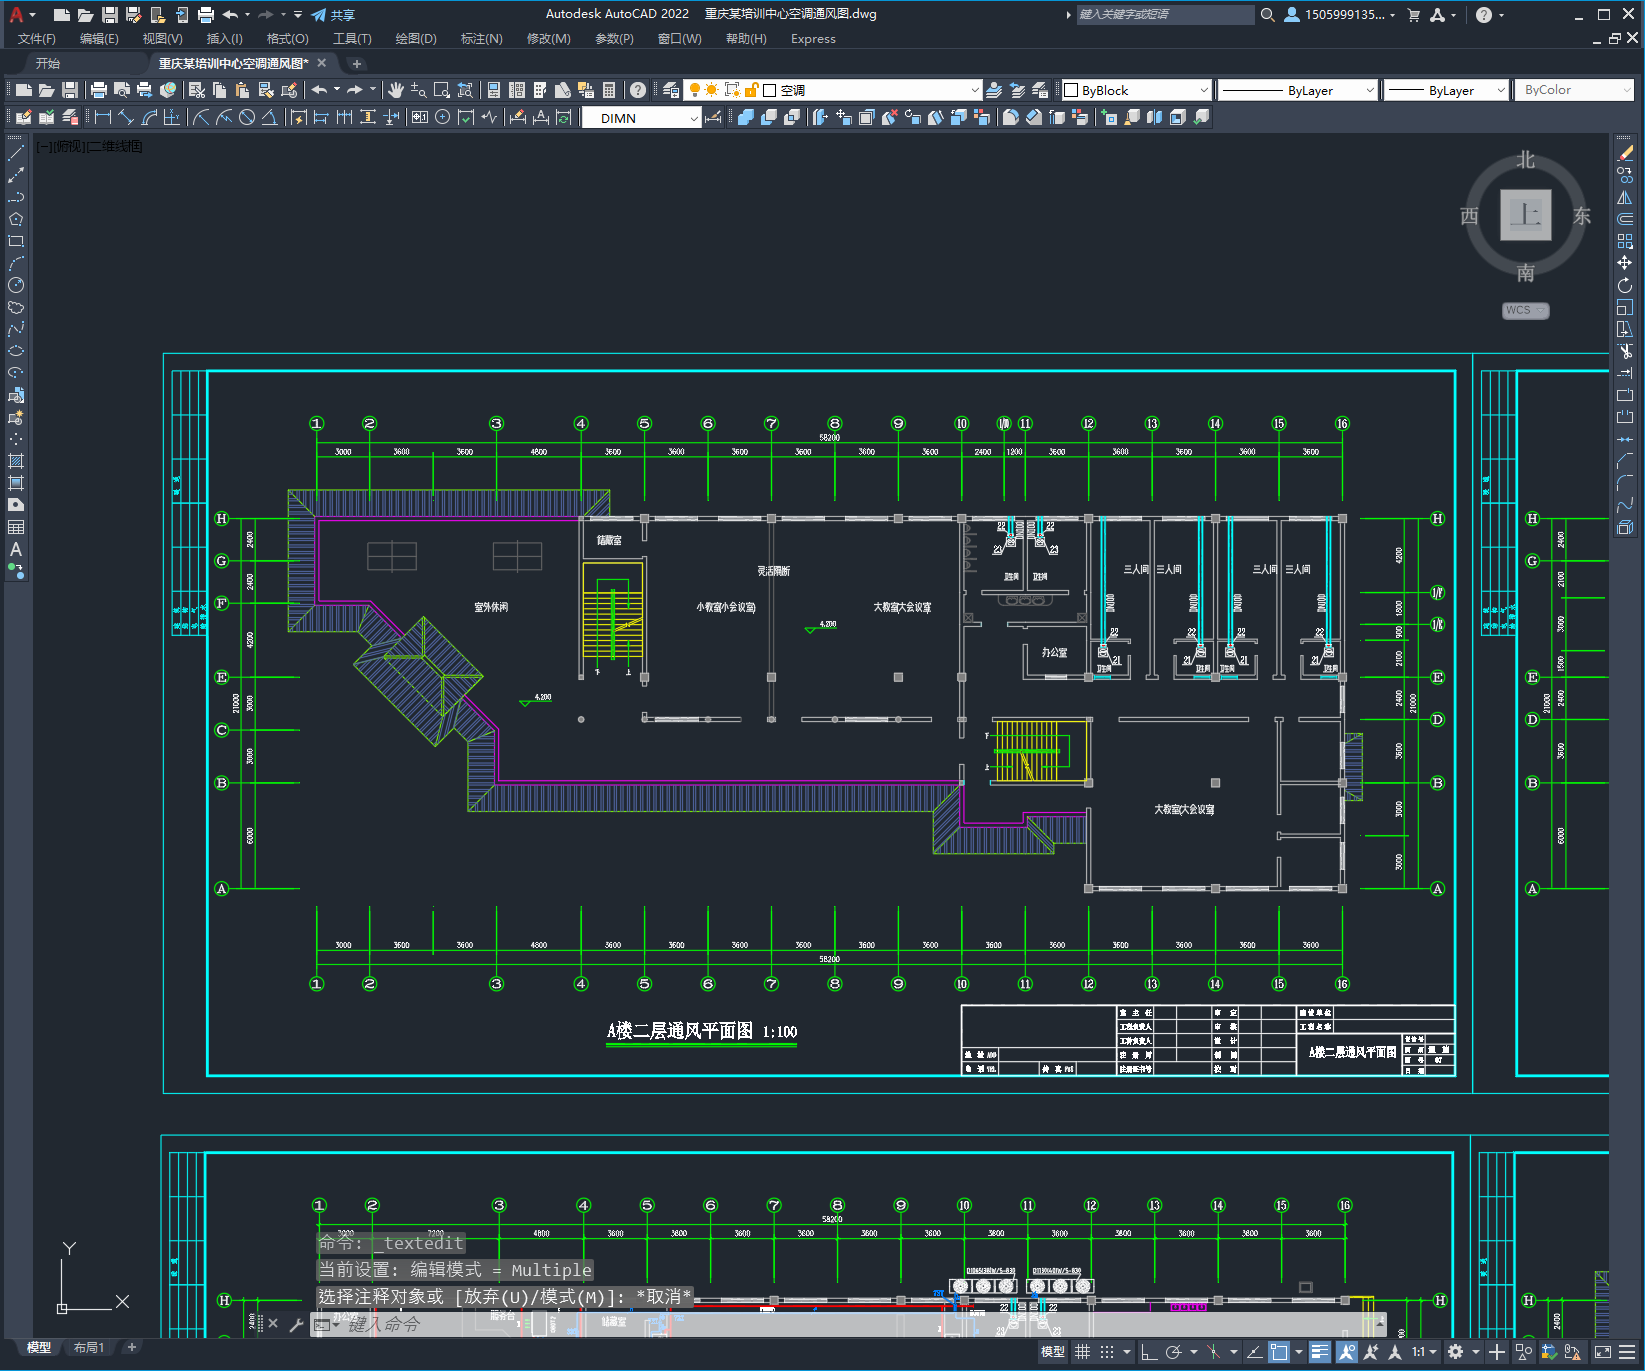Choose the Hatch tool in left toolbar
1645x1371 pixels.
pos(16,461)
